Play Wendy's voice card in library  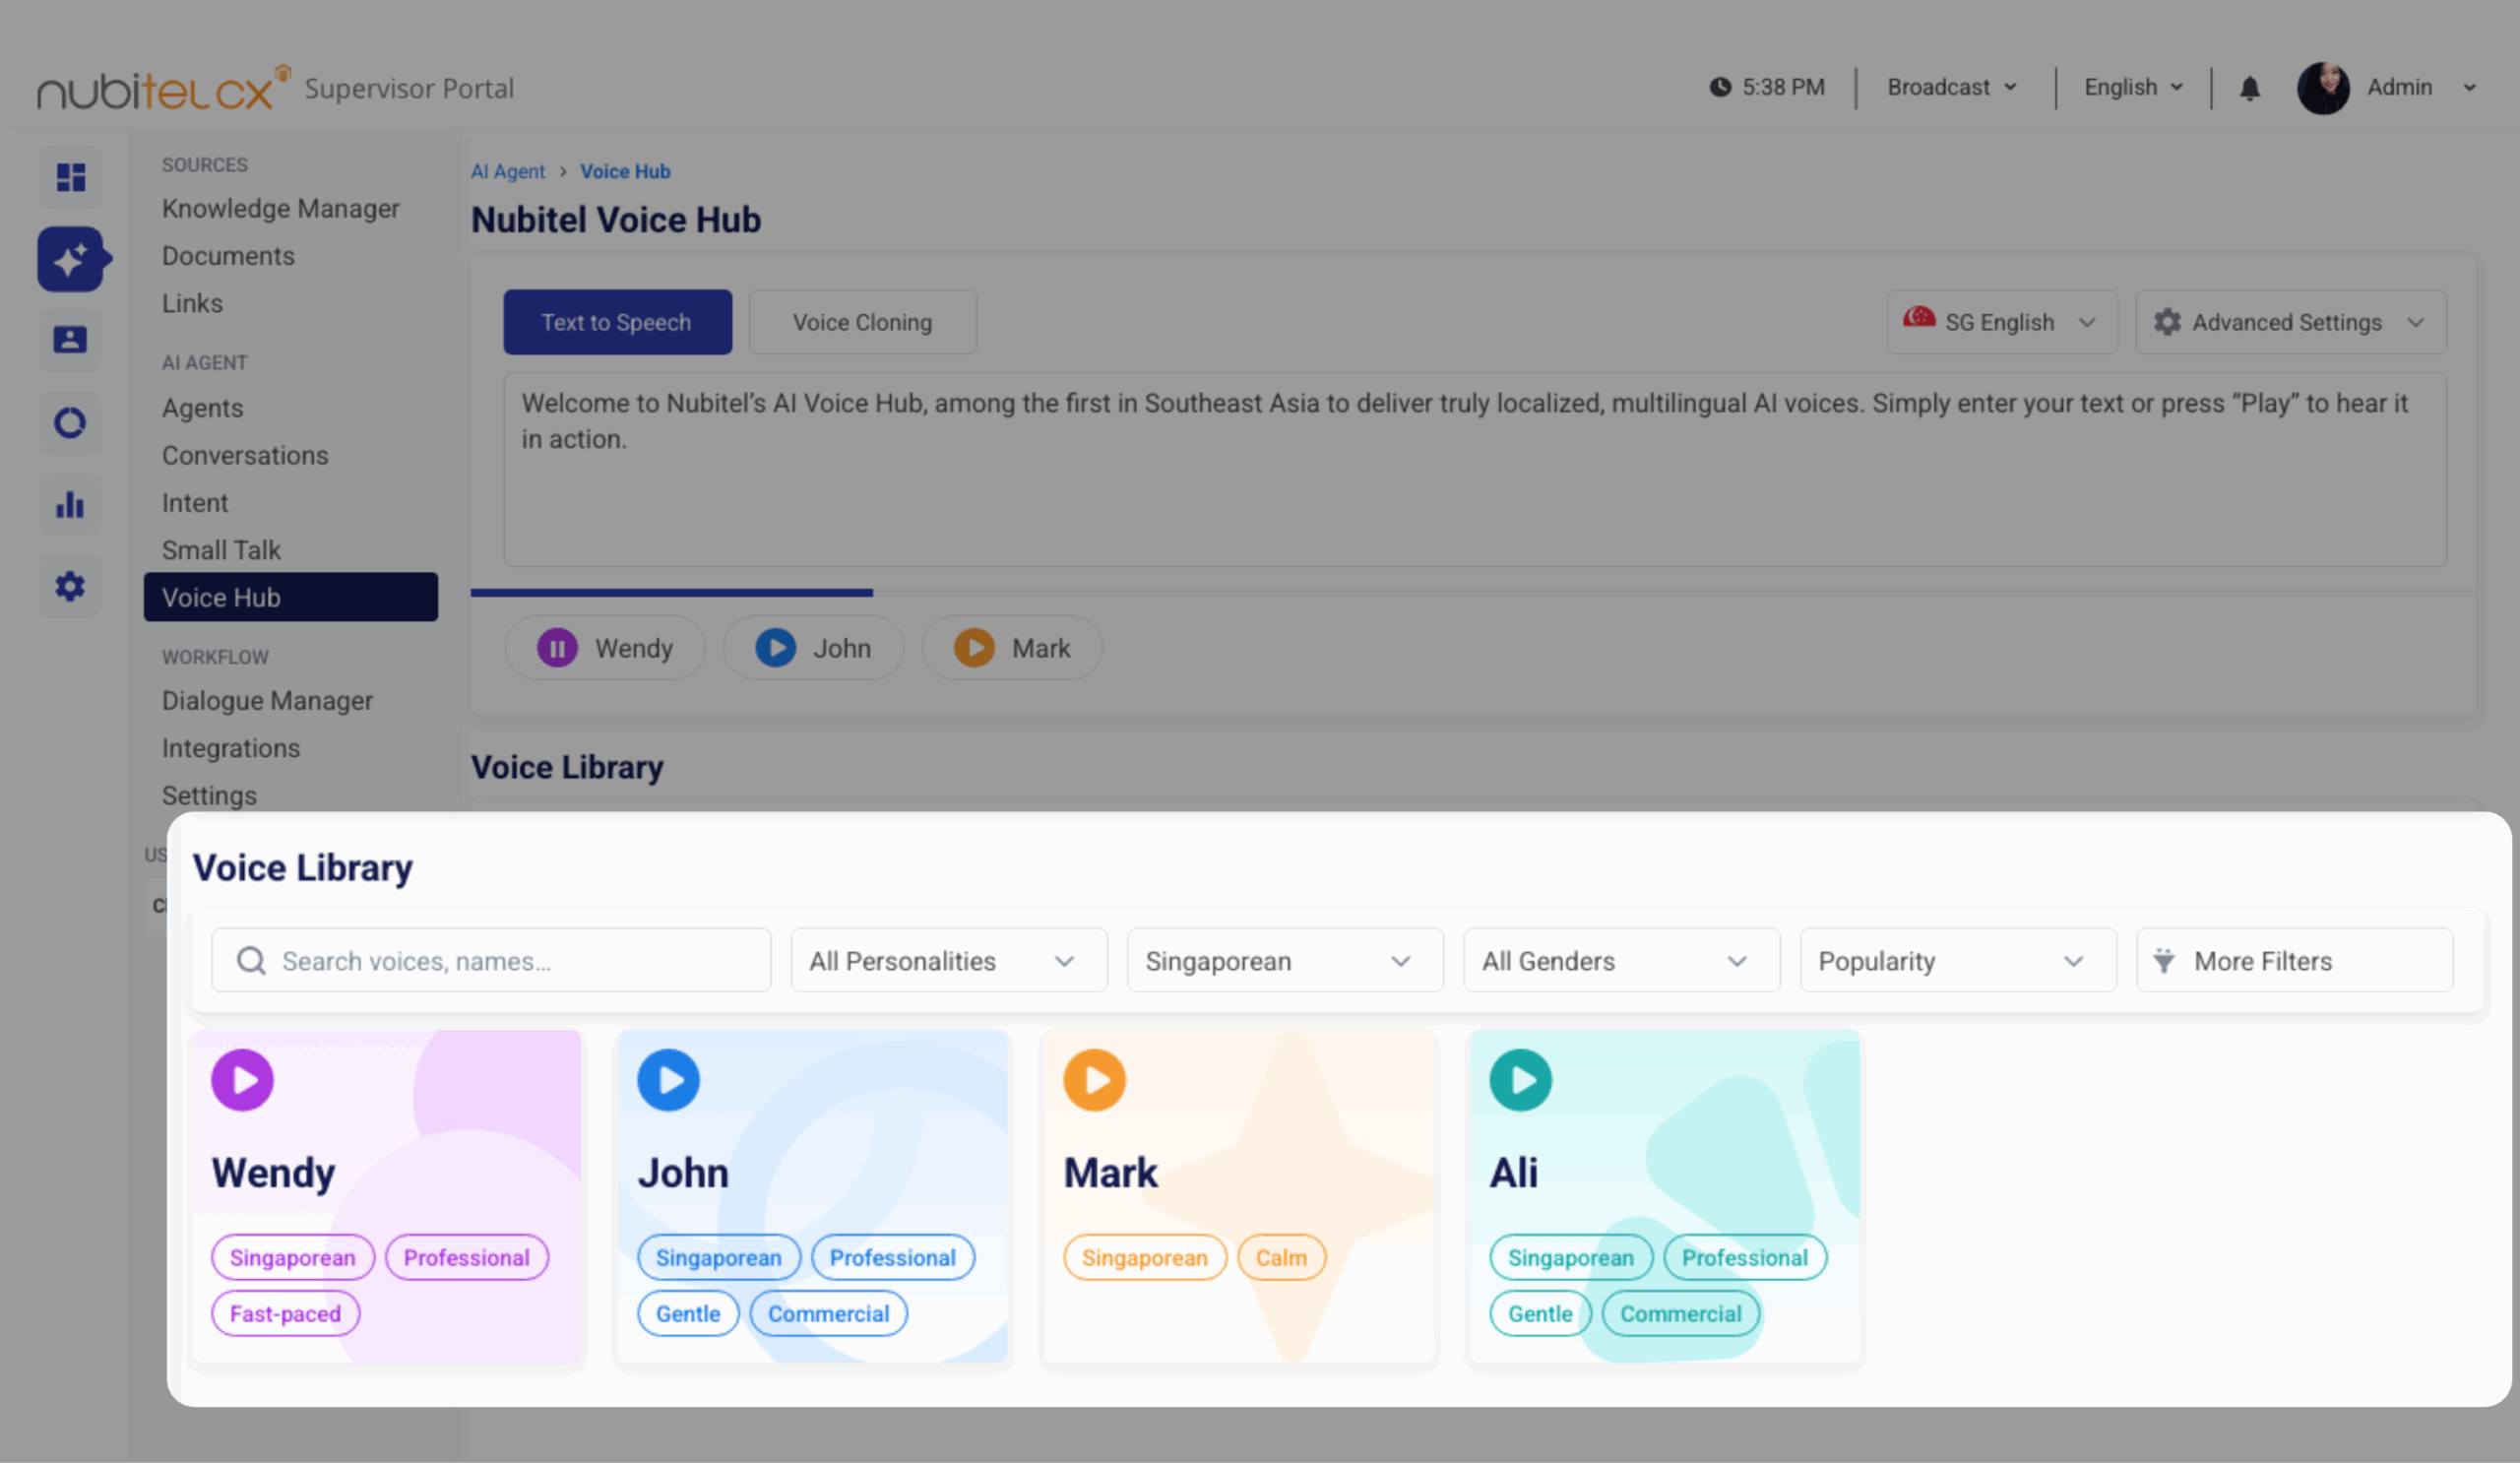[x=243, y=1080]
